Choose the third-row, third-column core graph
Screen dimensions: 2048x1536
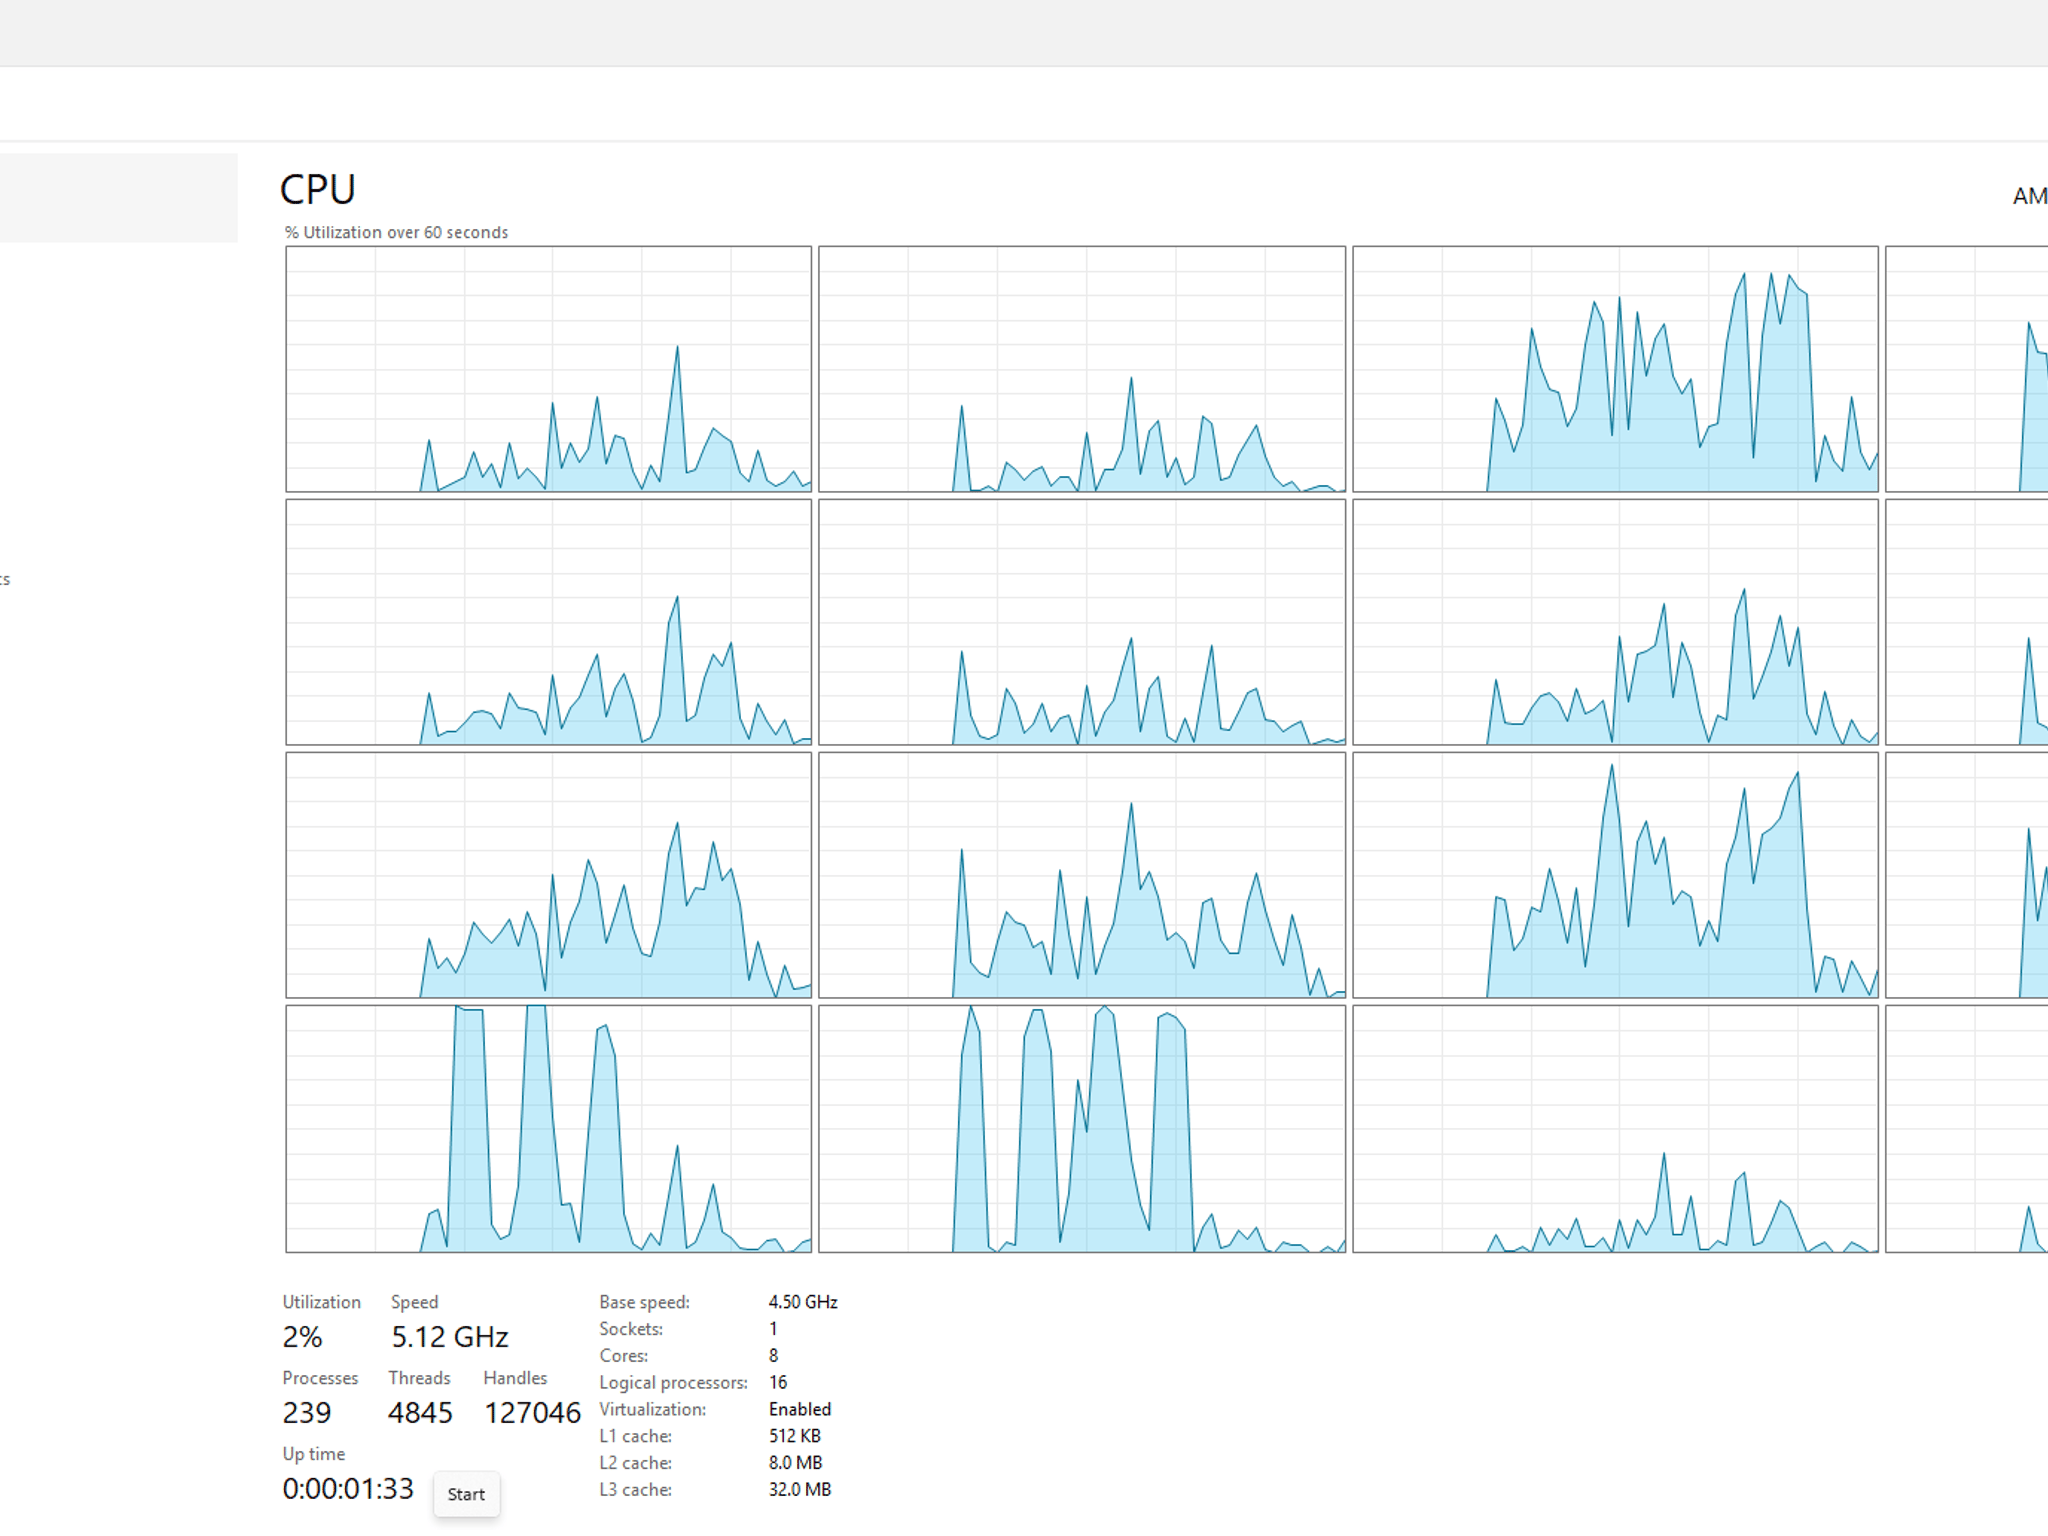(x=1615, y=875)
